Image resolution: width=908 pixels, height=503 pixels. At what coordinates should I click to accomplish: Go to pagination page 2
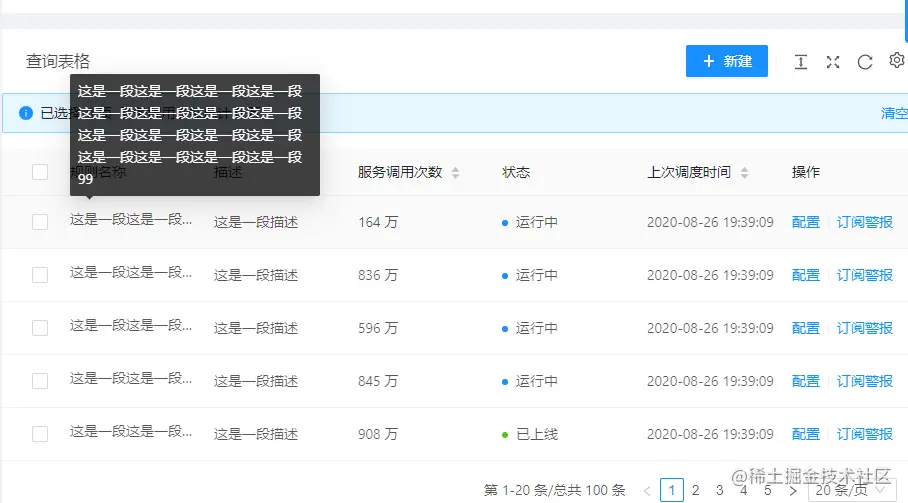[695, 490]
